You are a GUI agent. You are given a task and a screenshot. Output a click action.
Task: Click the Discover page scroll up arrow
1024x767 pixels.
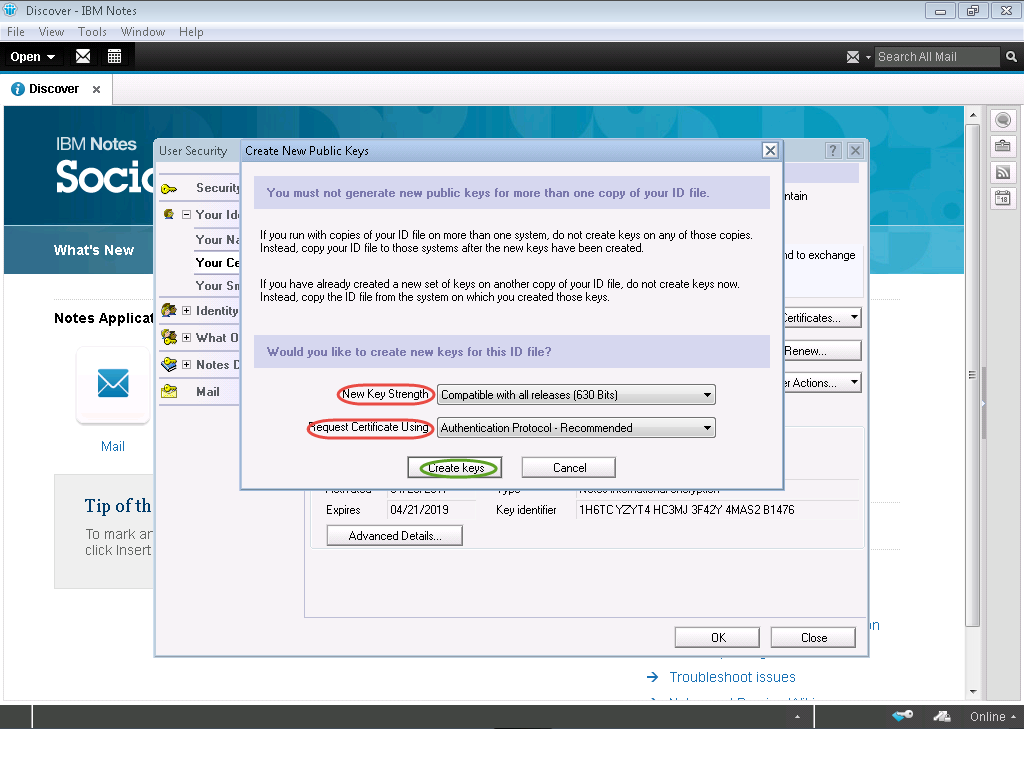pyautogui.click(x=973, y=115)
